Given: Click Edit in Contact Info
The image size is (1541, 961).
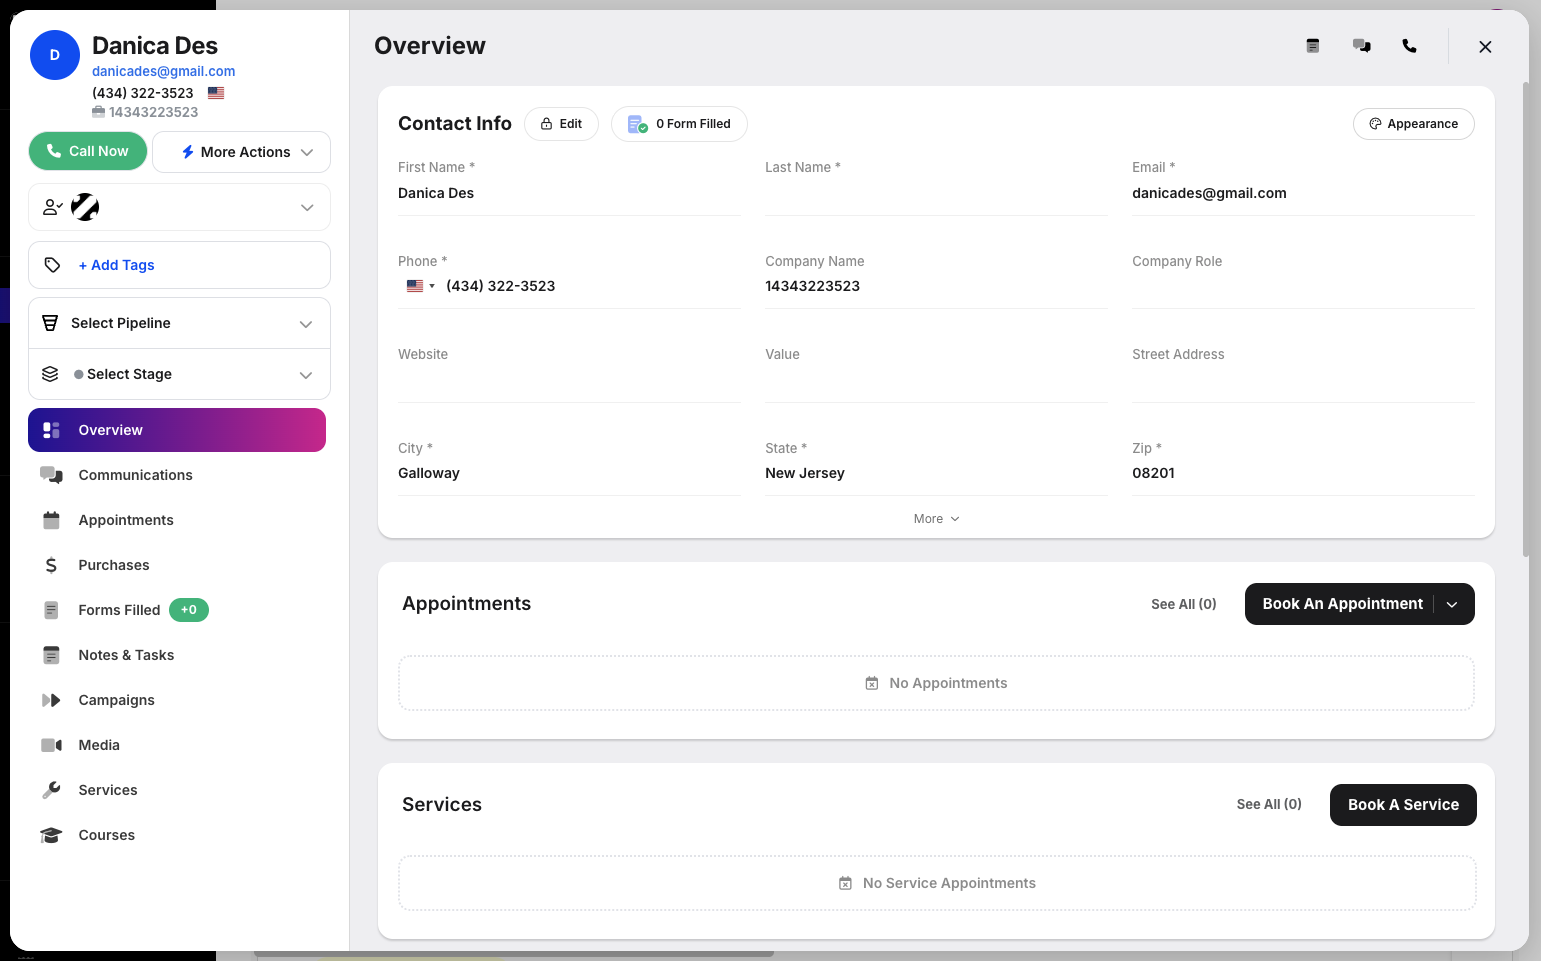Looking at the screenshot, I should 561,124.
